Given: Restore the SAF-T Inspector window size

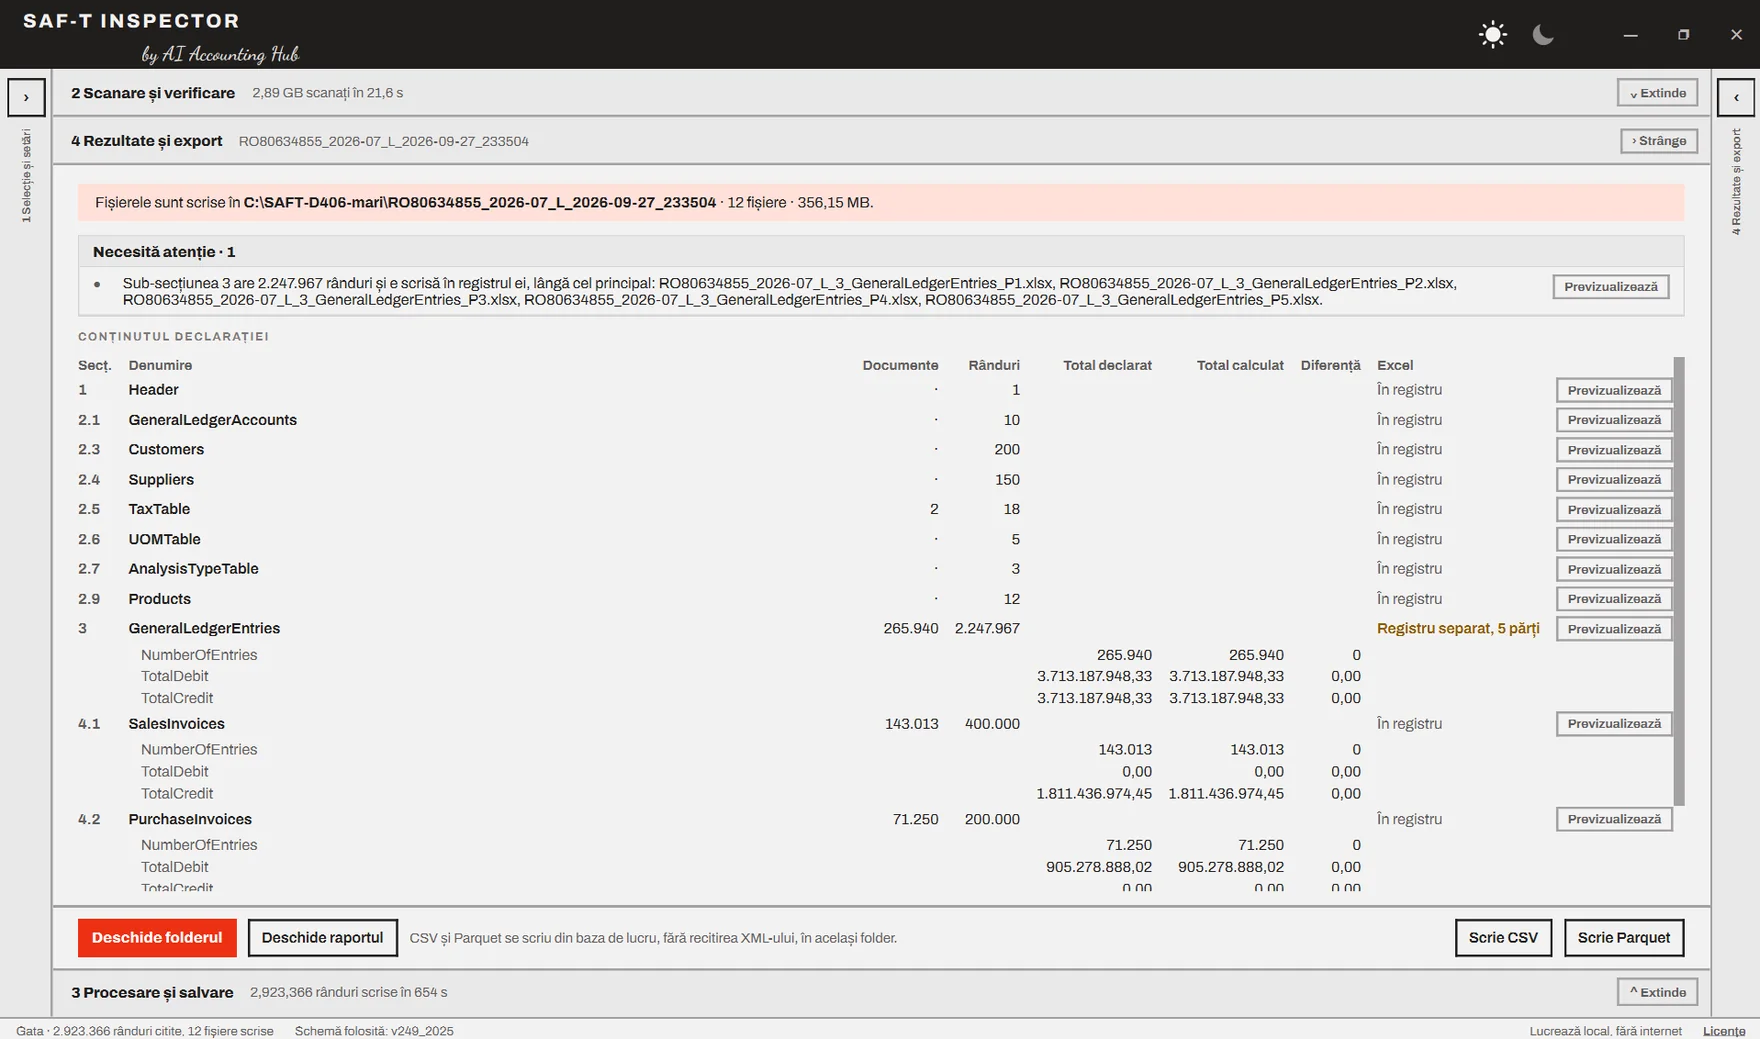Looking at the screenshot, I should point(1684,35).
